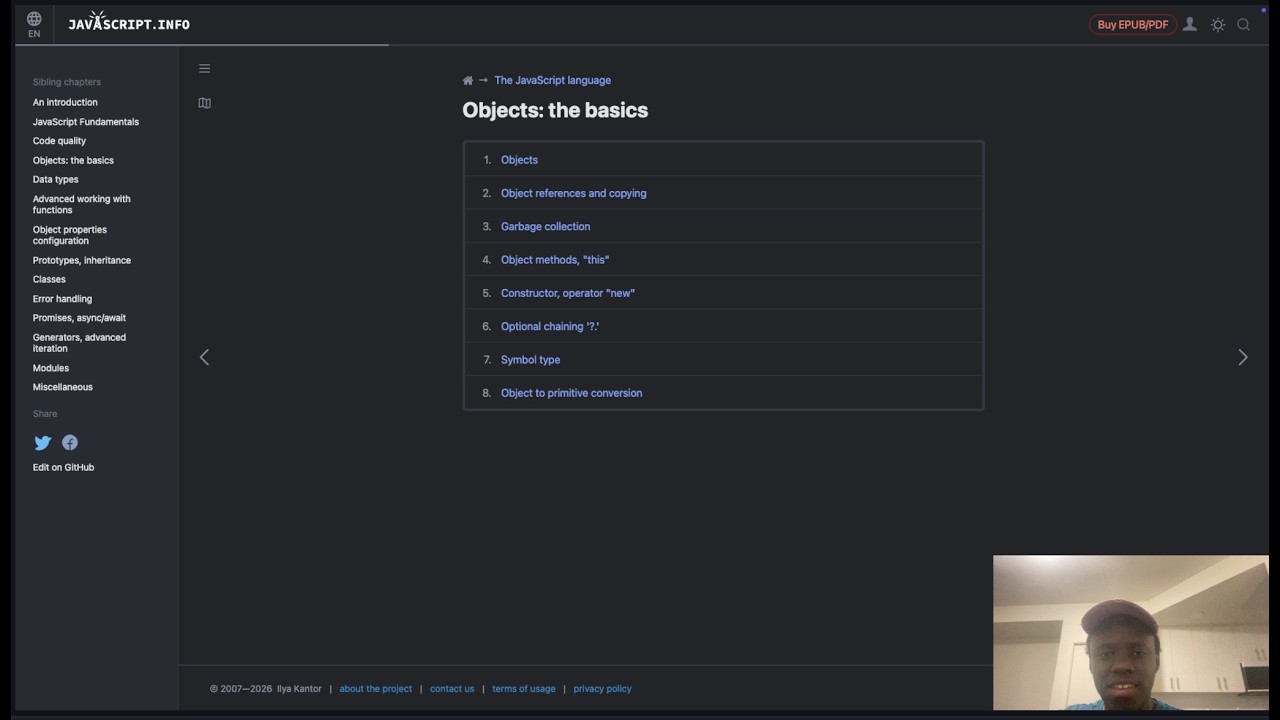This screenshot has height=720, width=1280.
Task: Open The JavaScript language breadcrumb link
Action: pos(552,80)
